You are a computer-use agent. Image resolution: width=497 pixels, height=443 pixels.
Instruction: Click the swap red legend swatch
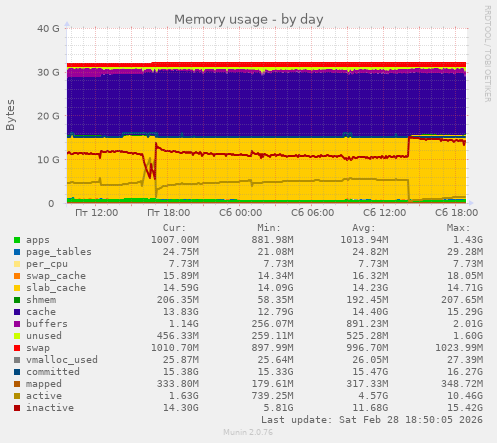(x=17, y=348)
